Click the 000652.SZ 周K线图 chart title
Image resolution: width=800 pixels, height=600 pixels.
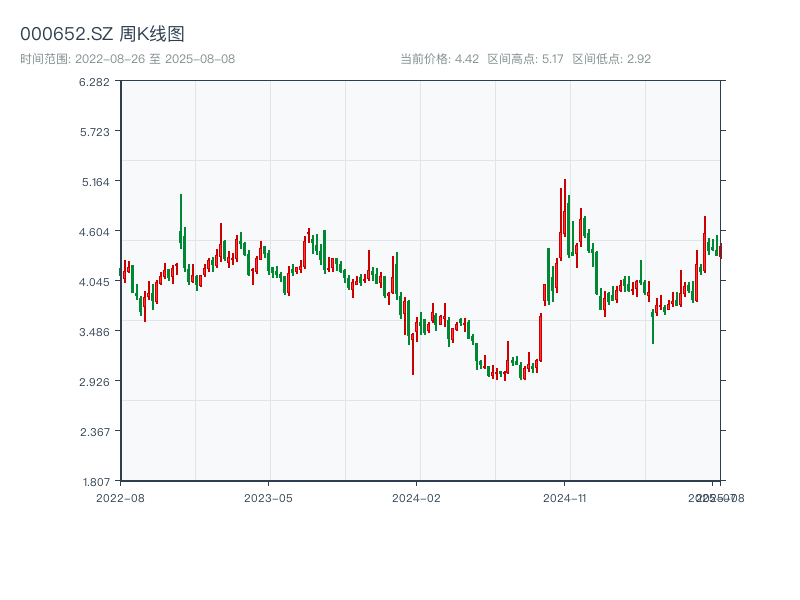pyautogui.click(x=102, y=34)
